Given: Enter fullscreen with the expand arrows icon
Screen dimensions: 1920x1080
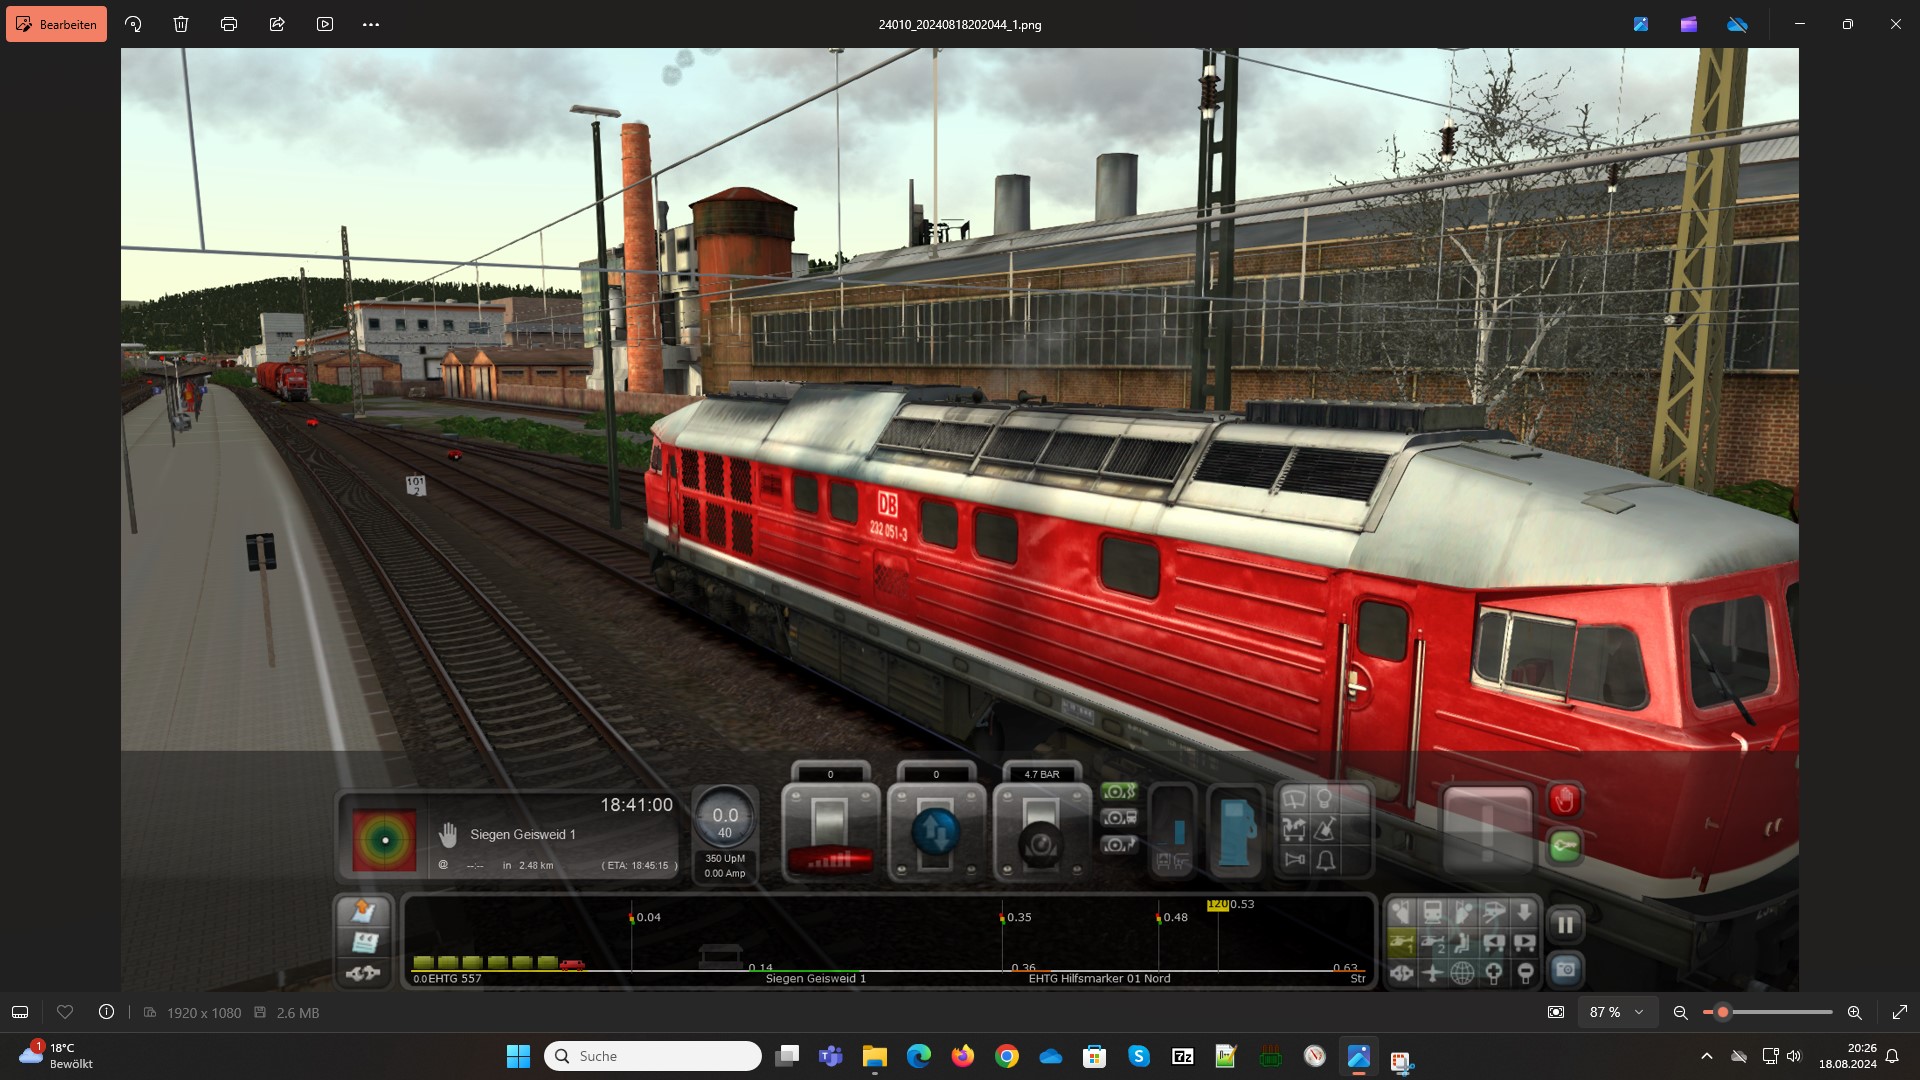Looking at the screenshot, I should [1899, 1012].
